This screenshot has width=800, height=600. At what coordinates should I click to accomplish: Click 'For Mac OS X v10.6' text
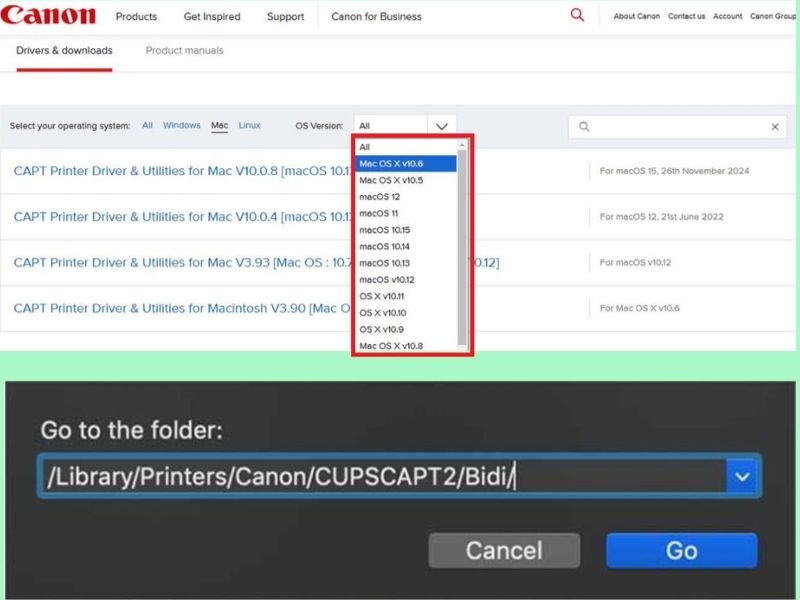coord(639,308)
